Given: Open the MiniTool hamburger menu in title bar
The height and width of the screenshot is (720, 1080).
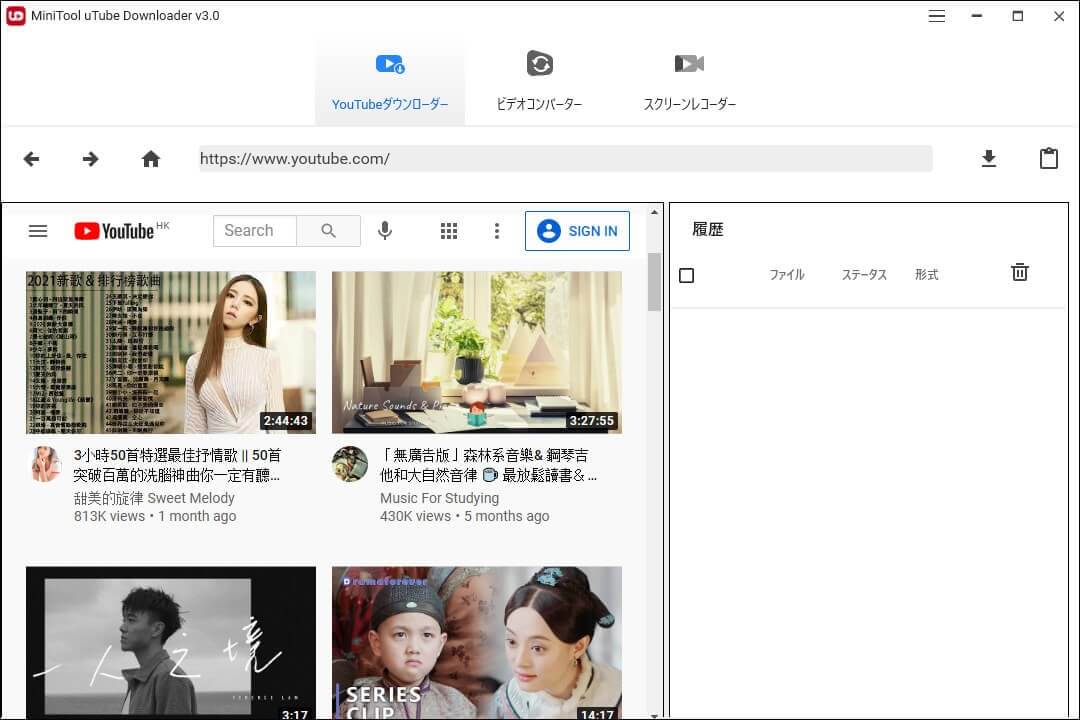Looking at the screenshot, I should coord(936,16).
